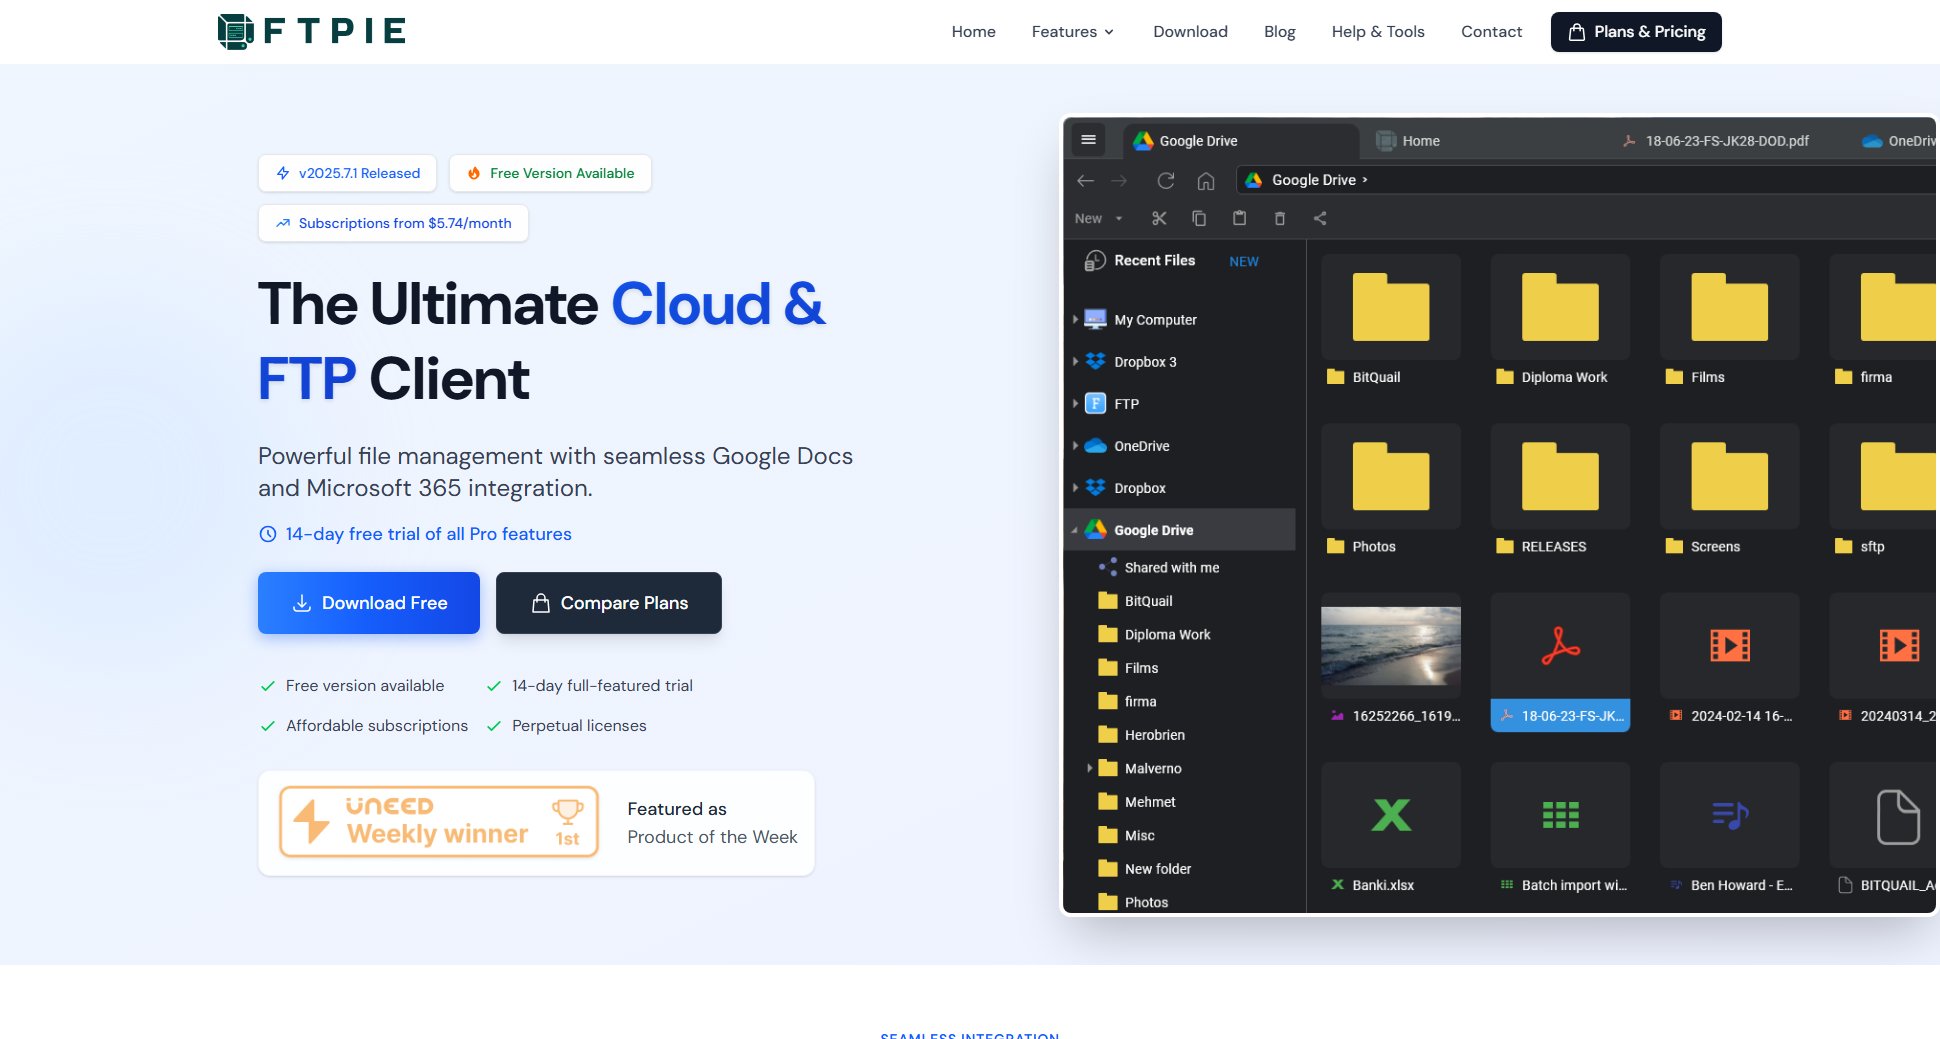Click the Recent Files sidebar entry

(x=1155, y=260)
